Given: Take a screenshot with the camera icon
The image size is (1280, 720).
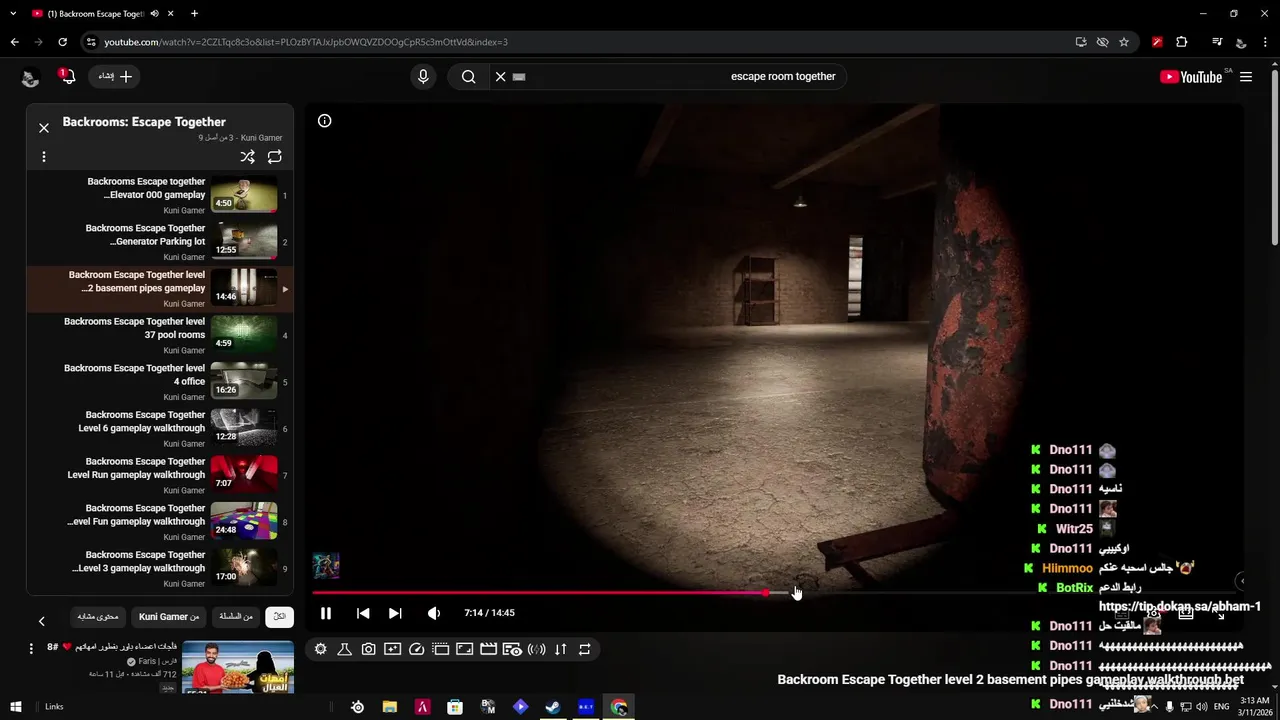Looking at the screenshot, I should tap(369, 649).
